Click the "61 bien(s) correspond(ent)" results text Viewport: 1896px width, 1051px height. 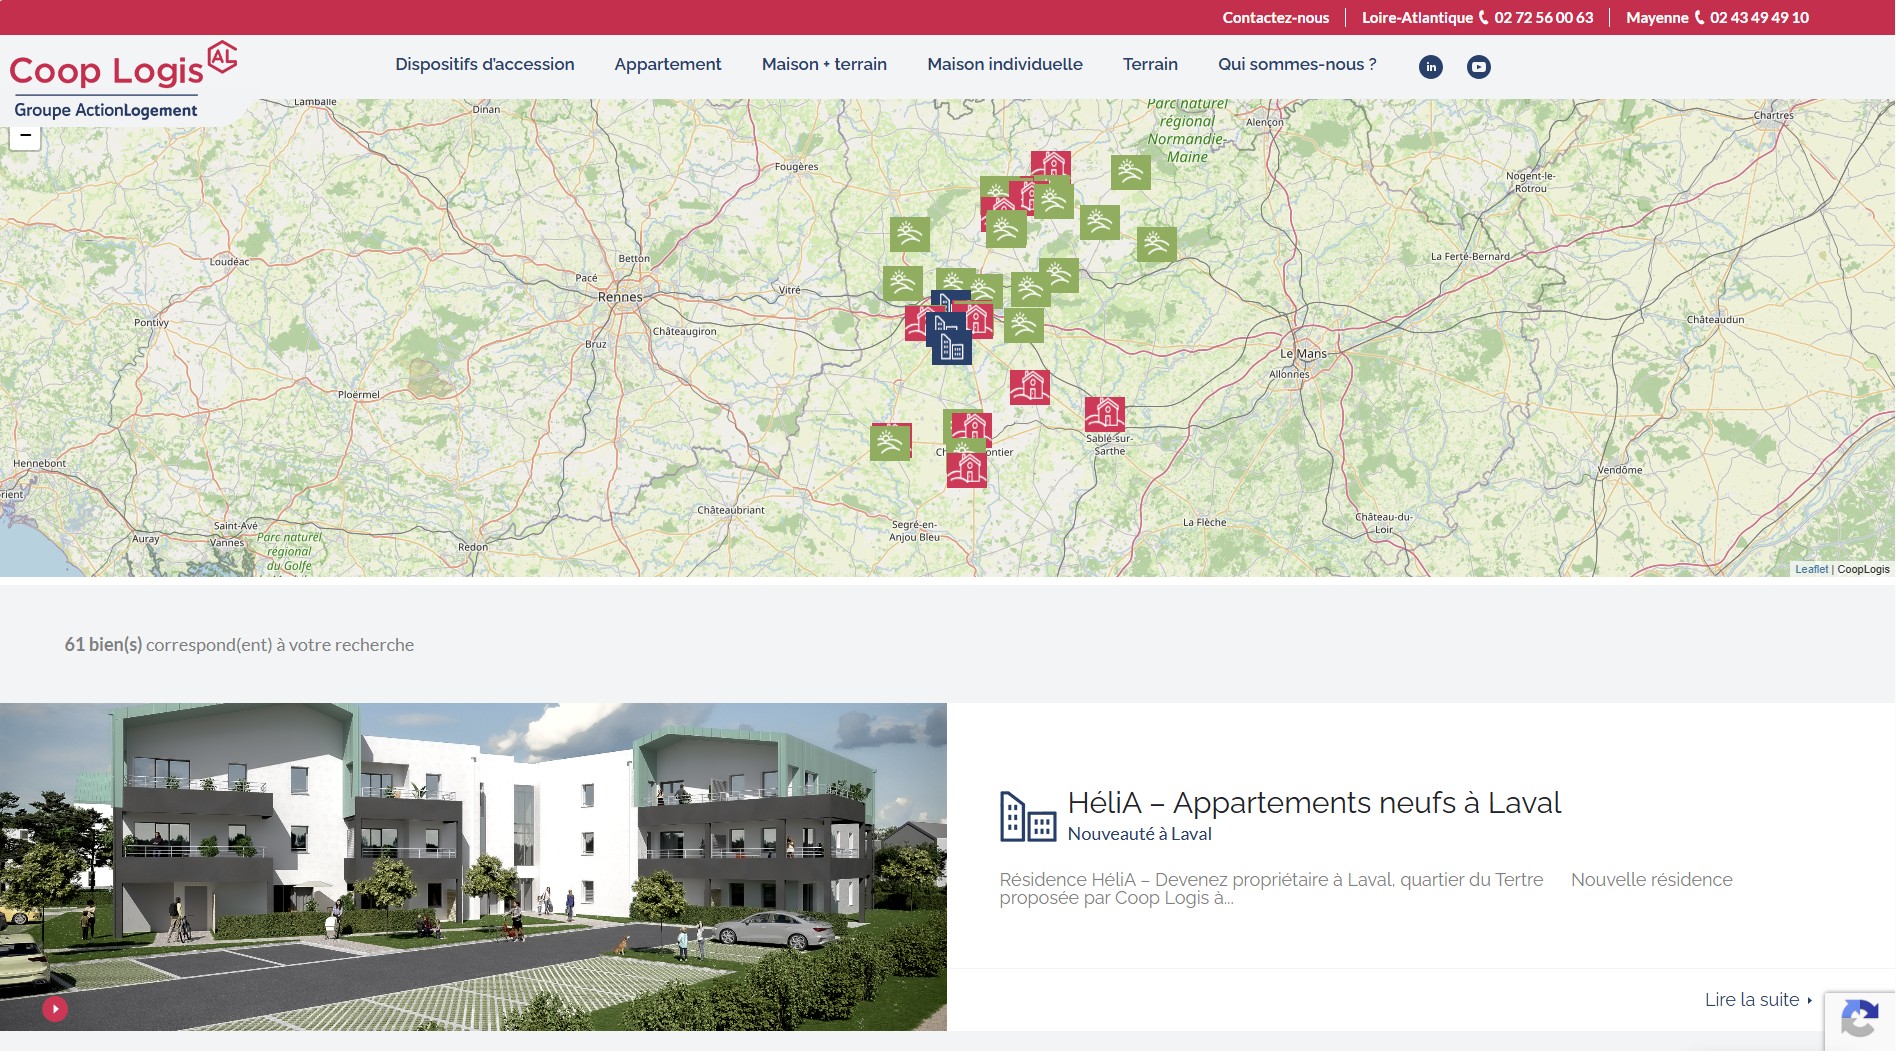pos(239,645)
